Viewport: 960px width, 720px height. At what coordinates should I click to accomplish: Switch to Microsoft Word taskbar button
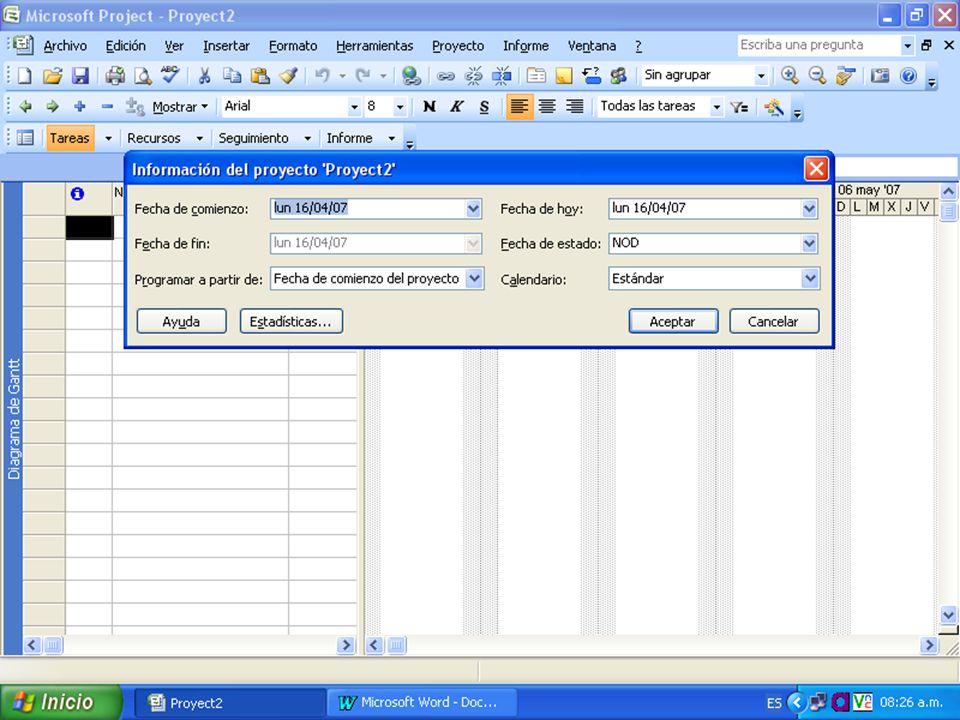[x=422, y=702]
